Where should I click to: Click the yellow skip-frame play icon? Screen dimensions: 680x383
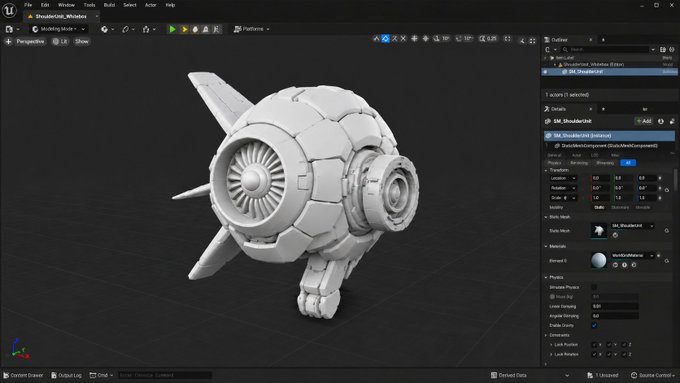(x=184, y=29)
